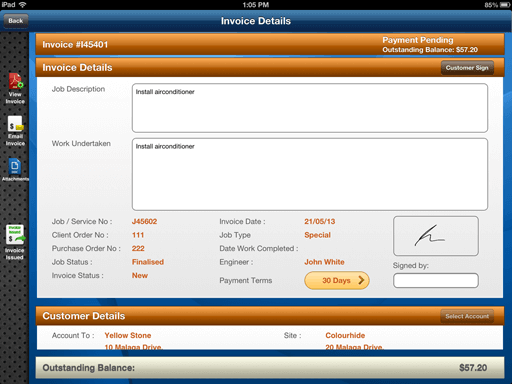Tap the 1:05 PM clock

tap(256, 5)
